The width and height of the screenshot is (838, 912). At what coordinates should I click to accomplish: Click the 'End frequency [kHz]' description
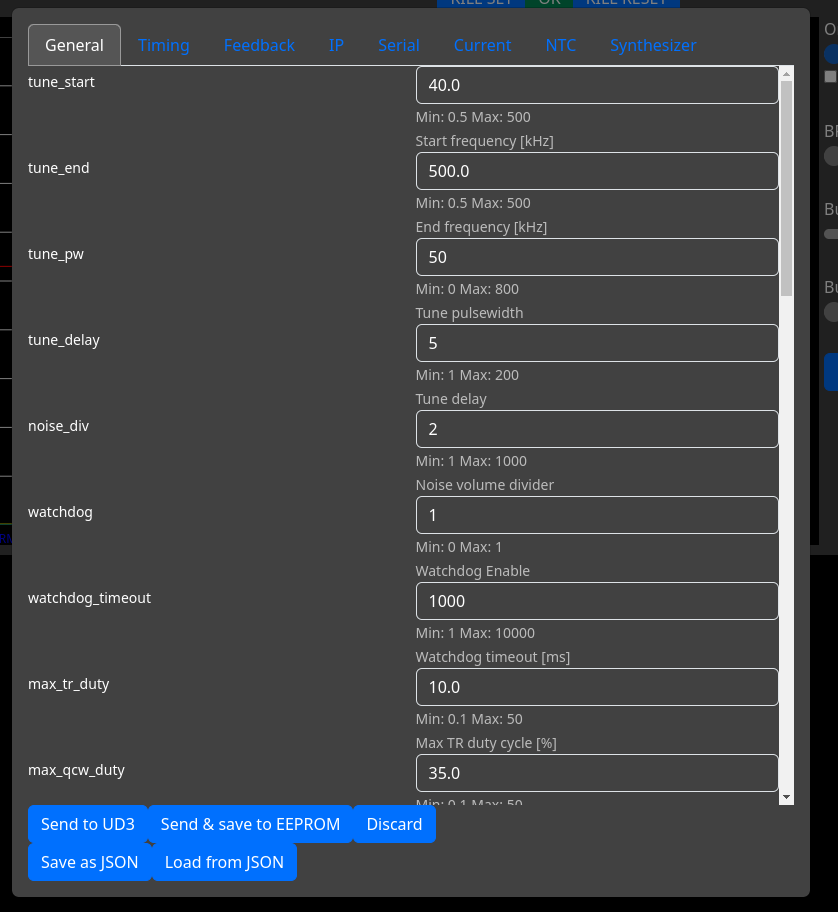click(481, 227)
